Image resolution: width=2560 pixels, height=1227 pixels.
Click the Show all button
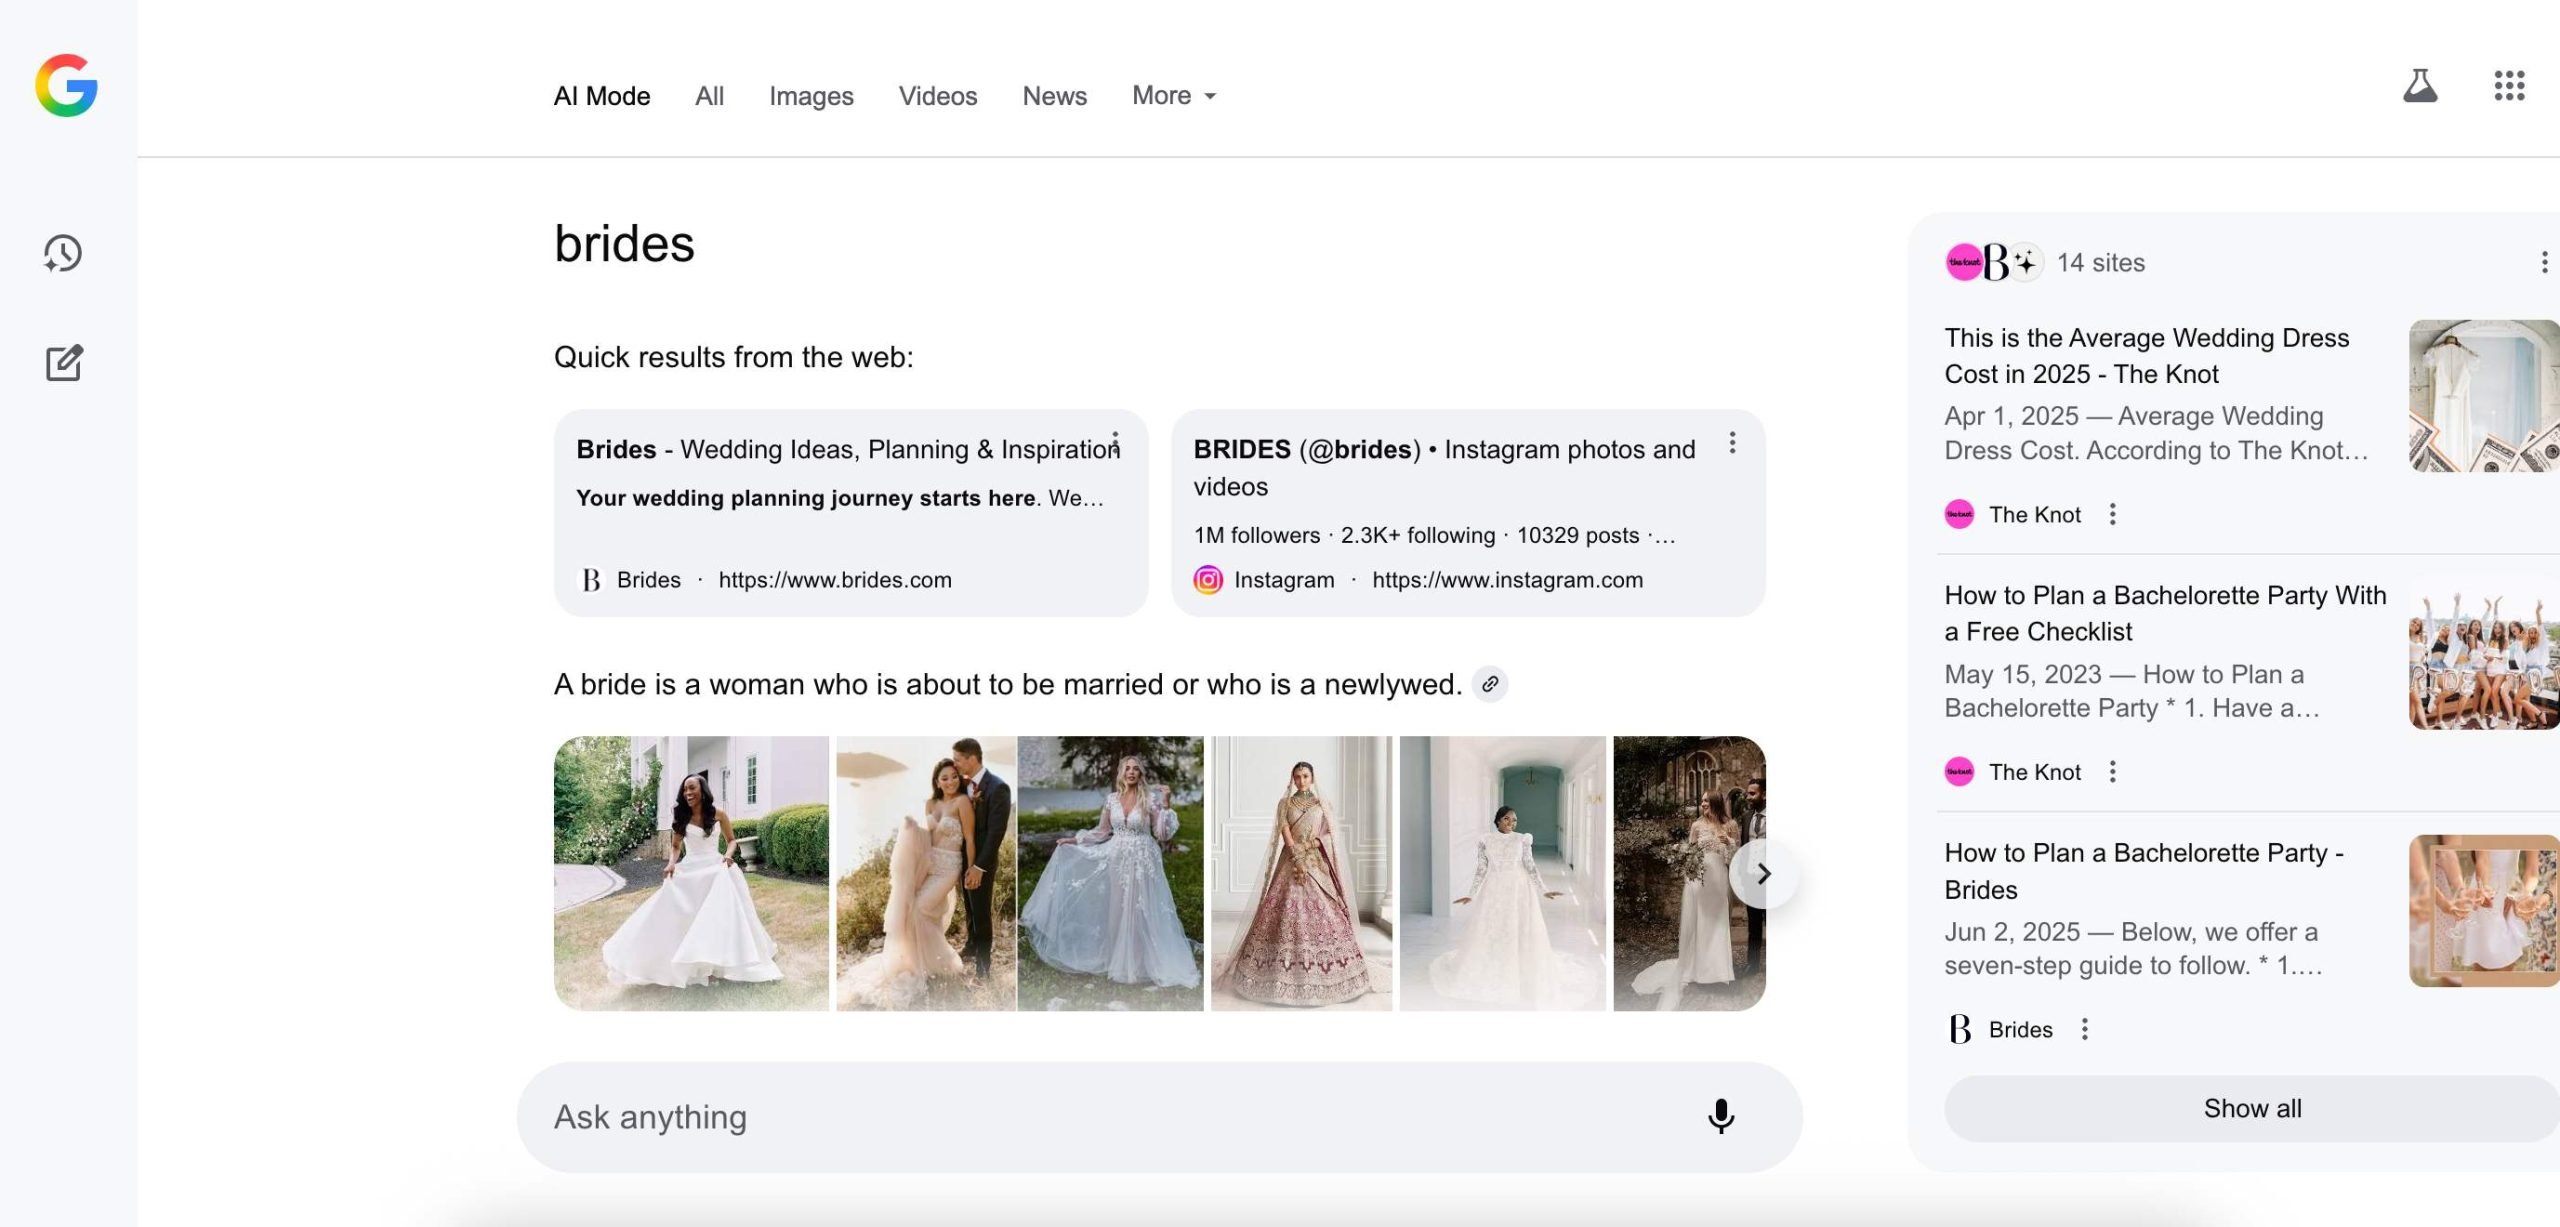coord(2252,1107)
